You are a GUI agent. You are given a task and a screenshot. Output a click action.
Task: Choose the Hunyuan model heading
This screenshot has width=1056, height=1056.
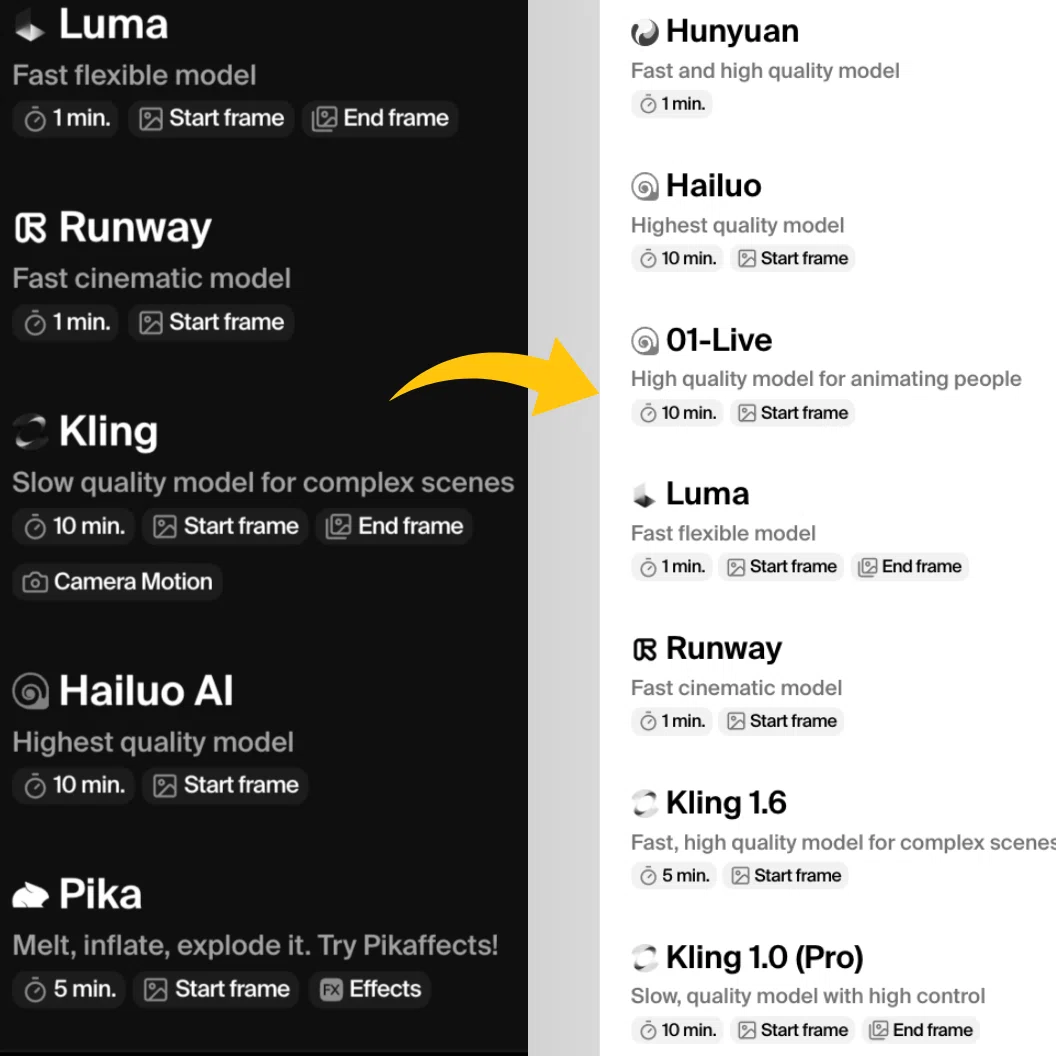[x=732, y=31]
